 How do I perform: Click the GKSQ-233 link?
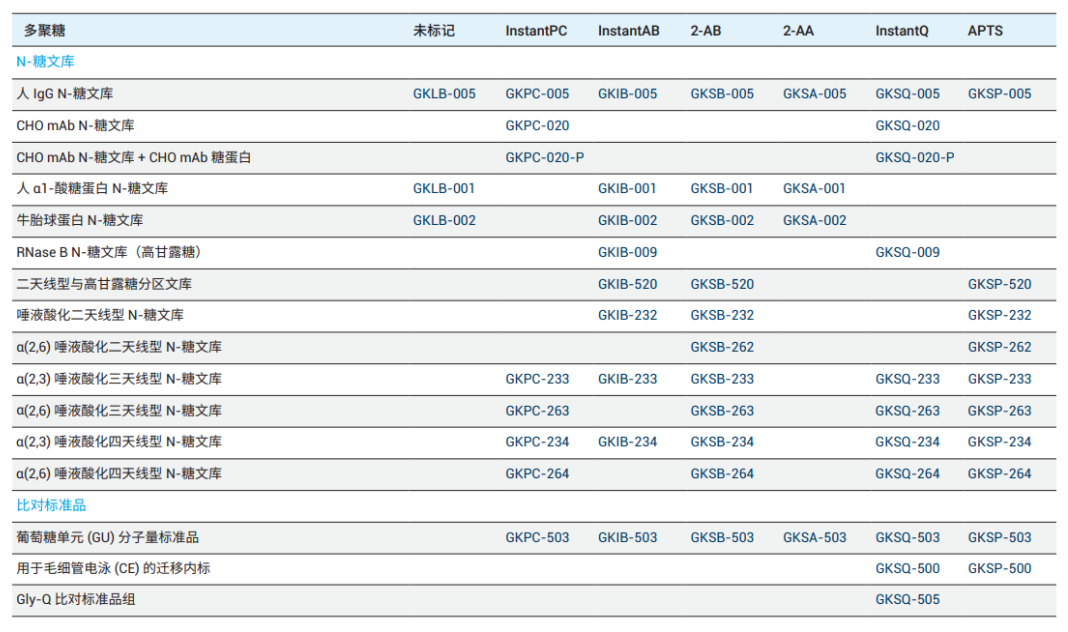907,379
